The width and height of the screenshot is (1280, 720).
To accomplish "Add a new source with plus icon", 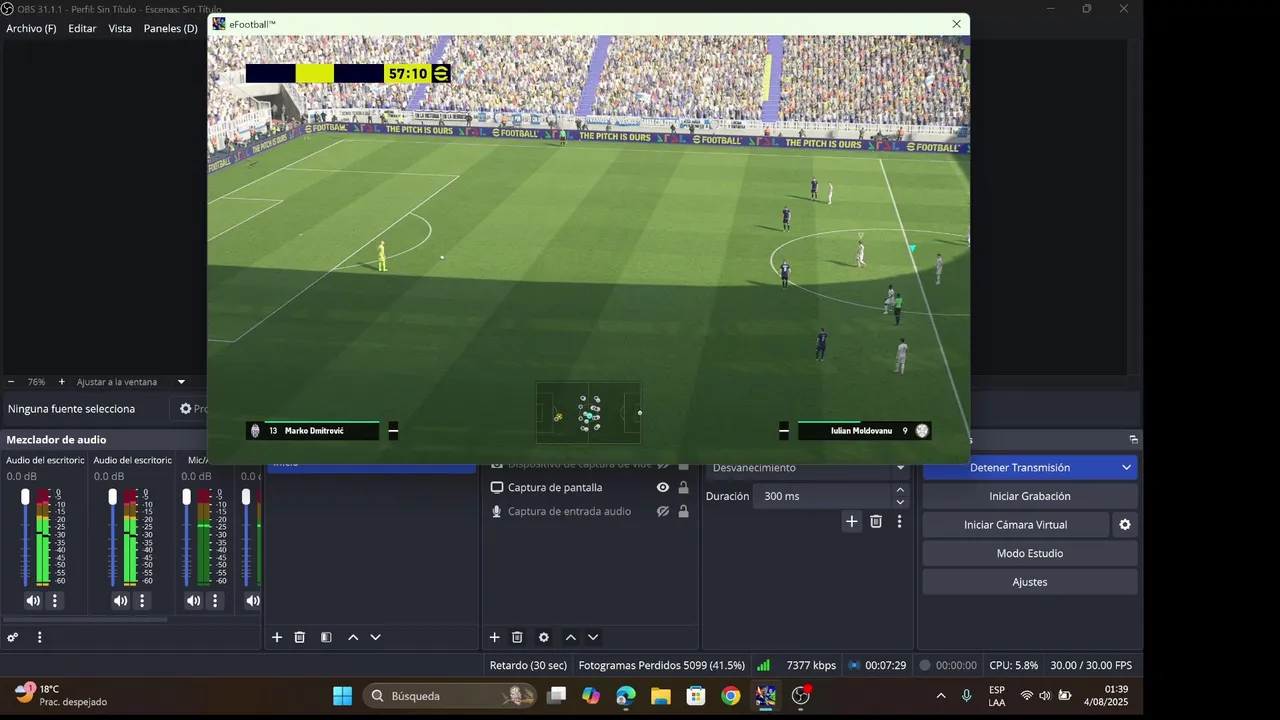I will (494, 637).
